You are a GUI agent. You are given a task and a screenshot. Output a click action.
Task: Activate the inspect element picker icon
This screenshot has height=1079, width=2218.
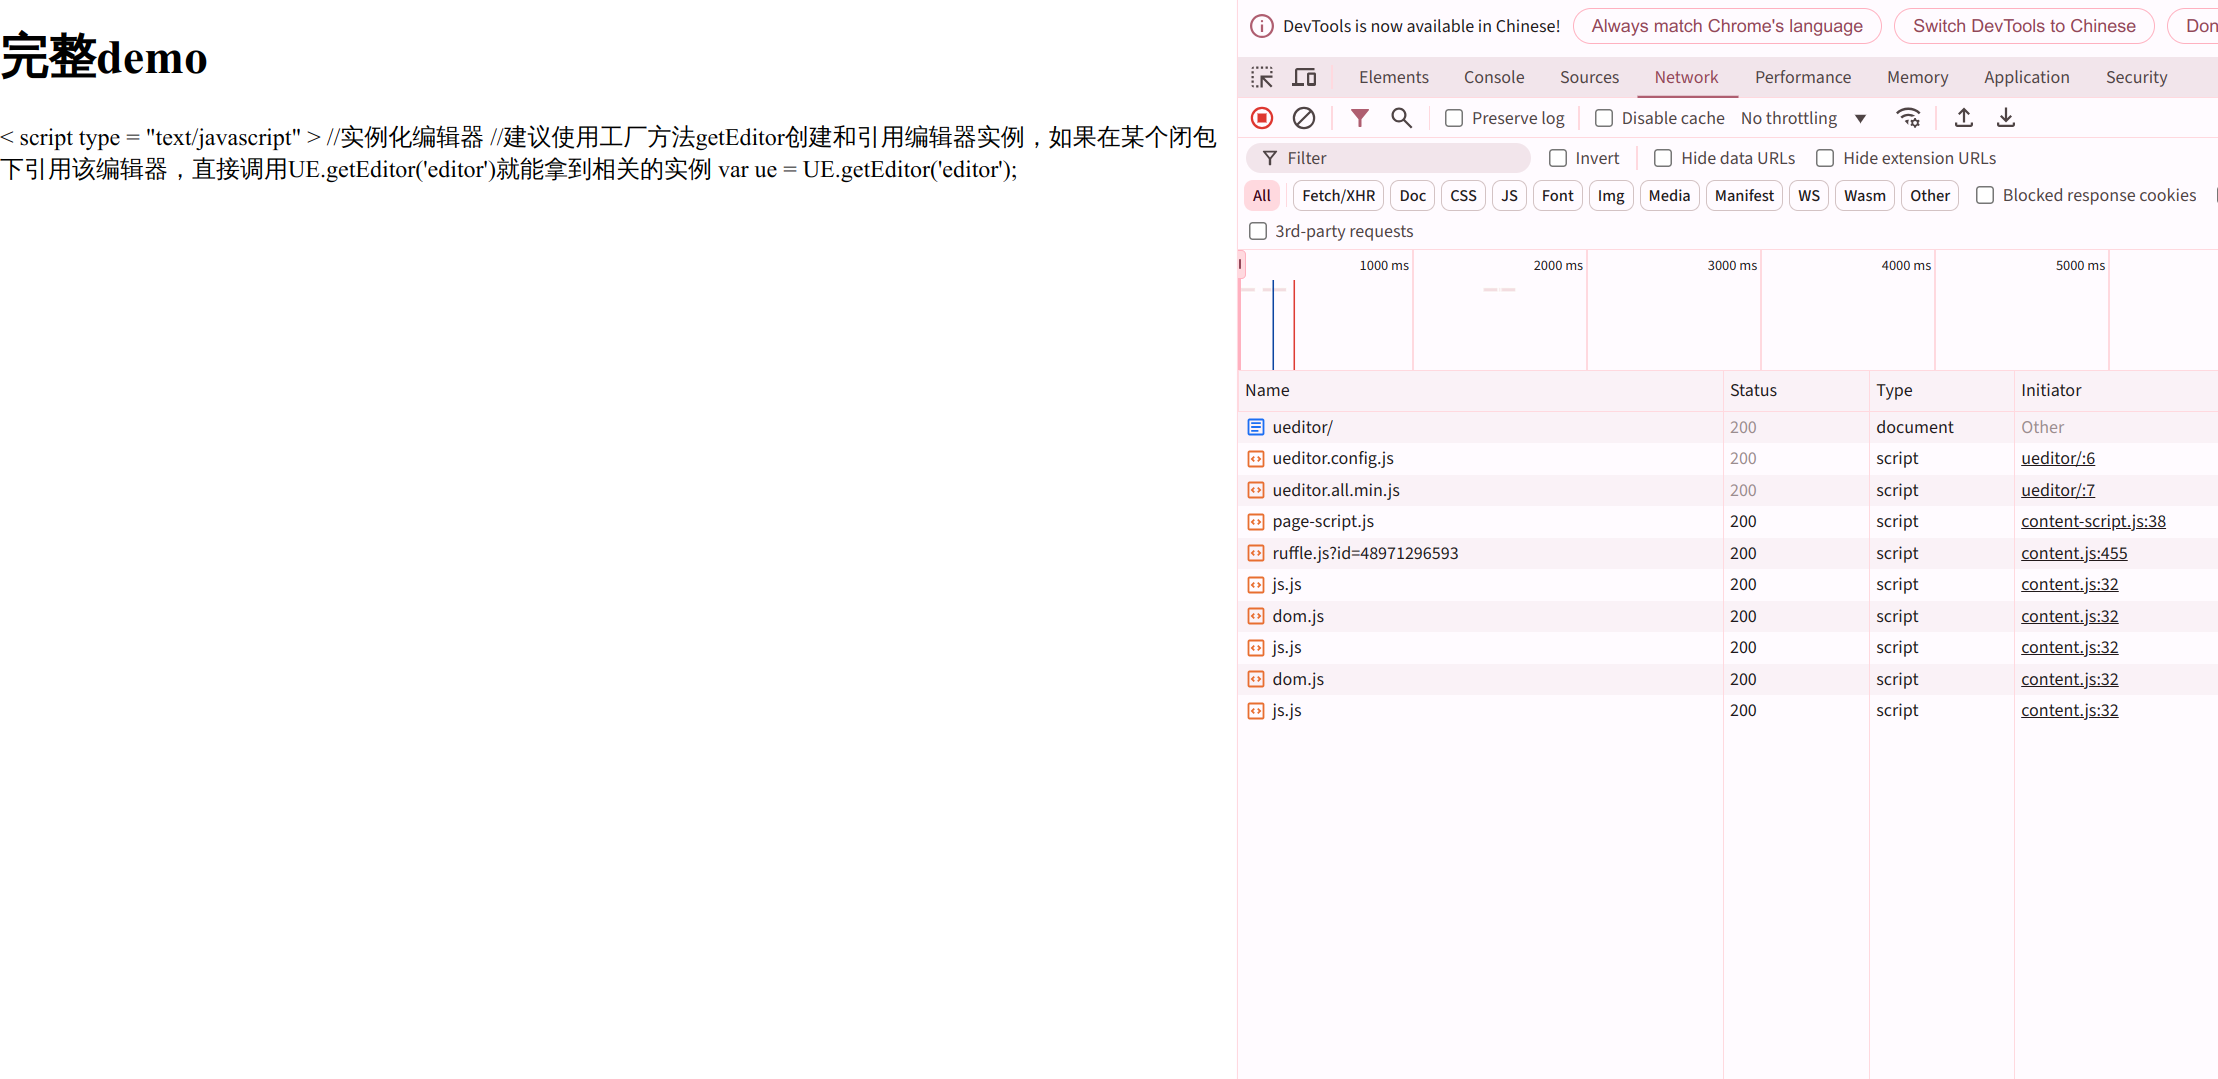point(1262,77)
